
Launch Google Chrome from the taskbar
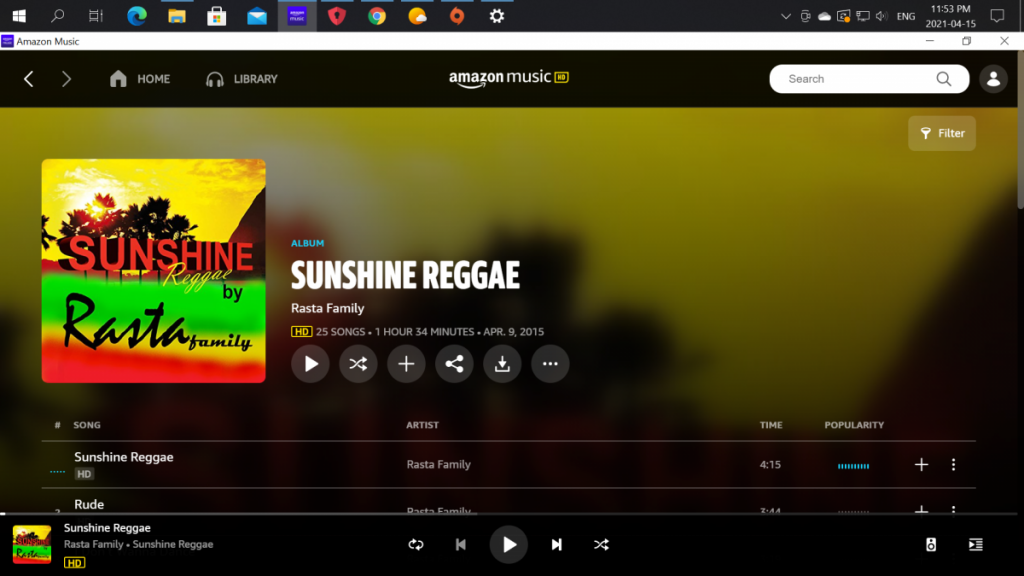click(377, 16)
